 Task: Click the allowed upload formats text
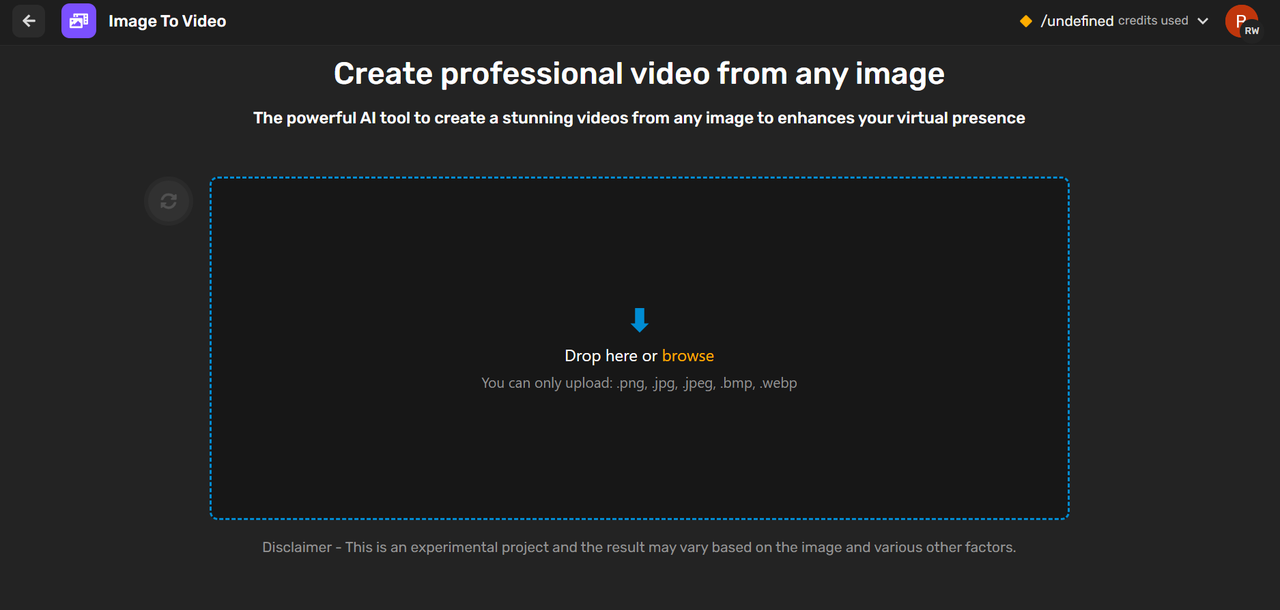(x=639, y=383)
